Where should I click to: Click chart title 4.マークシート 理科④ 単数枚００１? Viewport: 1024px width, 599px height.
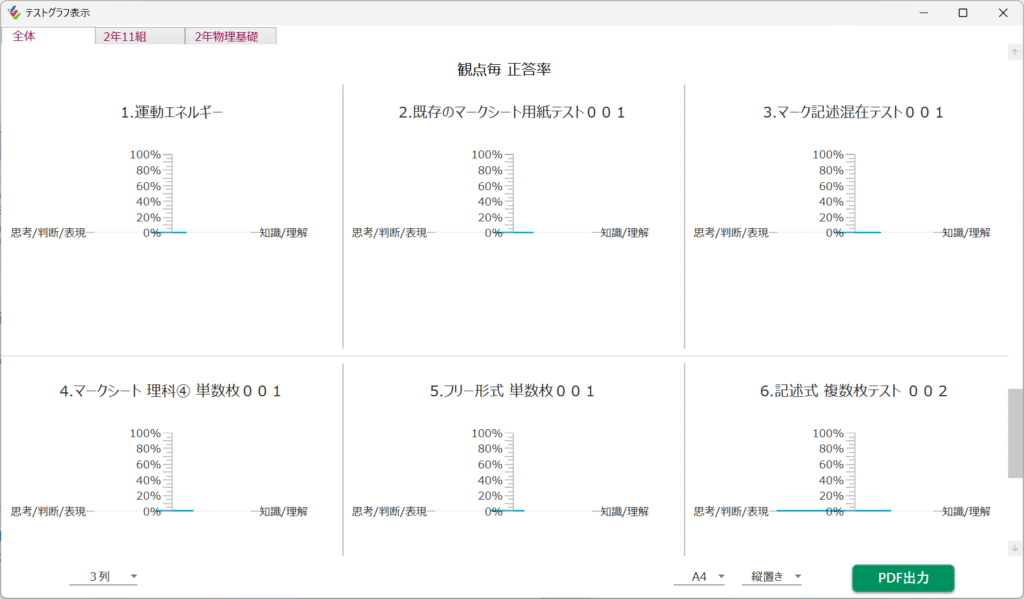tap(170, 391)
